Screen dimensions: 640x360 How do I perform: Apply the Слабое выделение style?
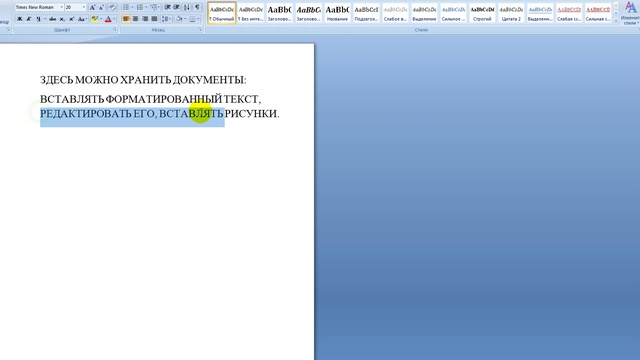tap(395, 13)
